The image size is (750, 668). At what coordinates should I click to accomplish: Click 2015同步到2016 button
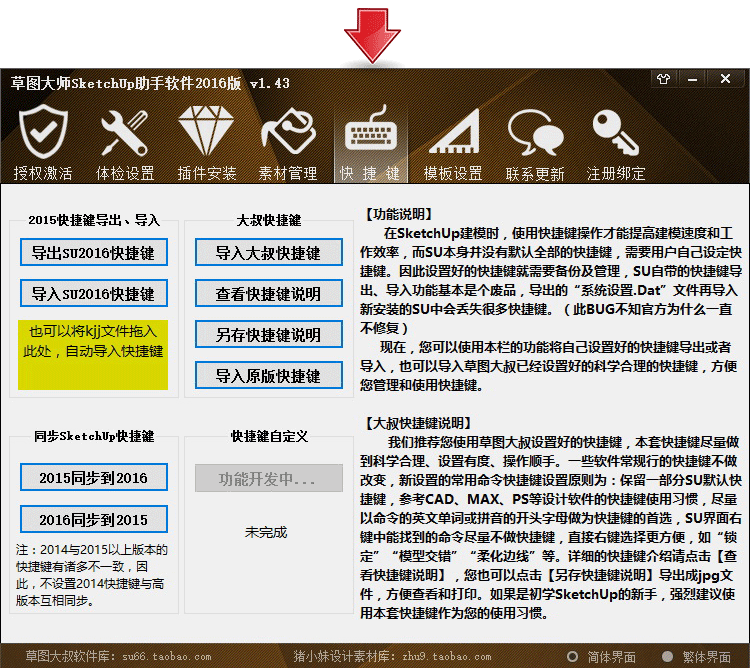coord(94,477)
